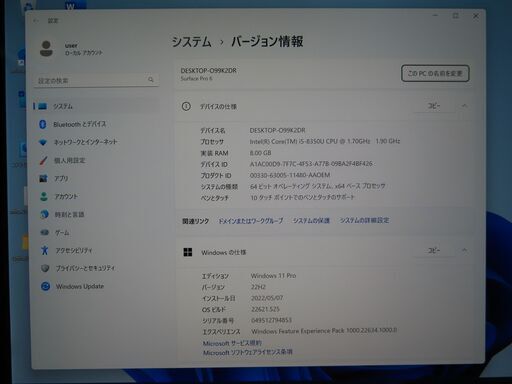The image size is (512, 384).
Task: Select the Windows Feature Experience Pack text
Action: 324,331
